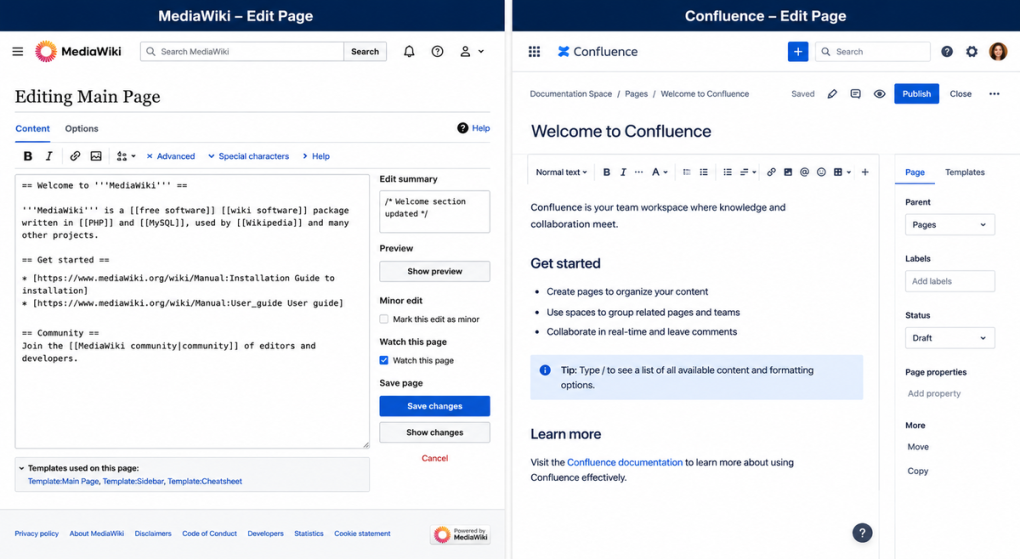
Task: Insert mention in Confluence toolbar
Action: point(805,172)
